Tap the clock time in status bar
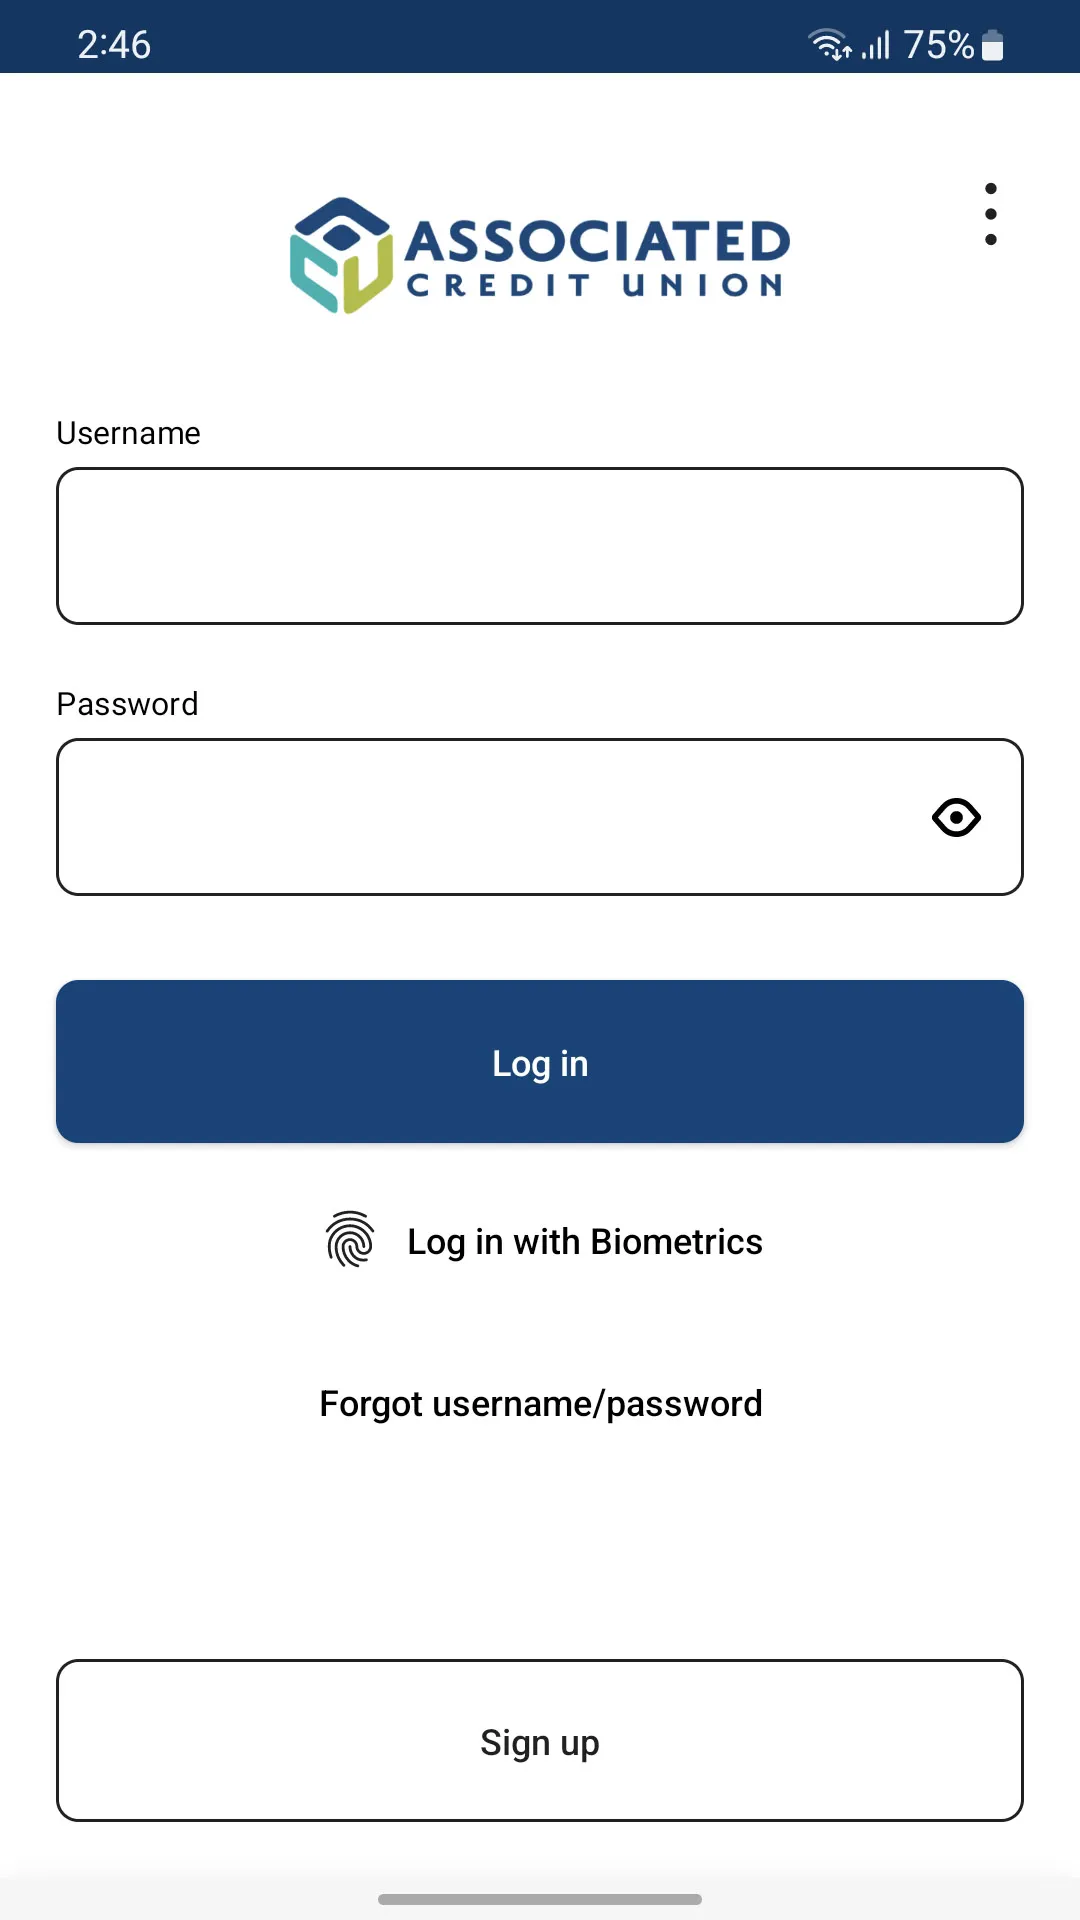Screen dimensions: 1080x1920 point(114,45)
